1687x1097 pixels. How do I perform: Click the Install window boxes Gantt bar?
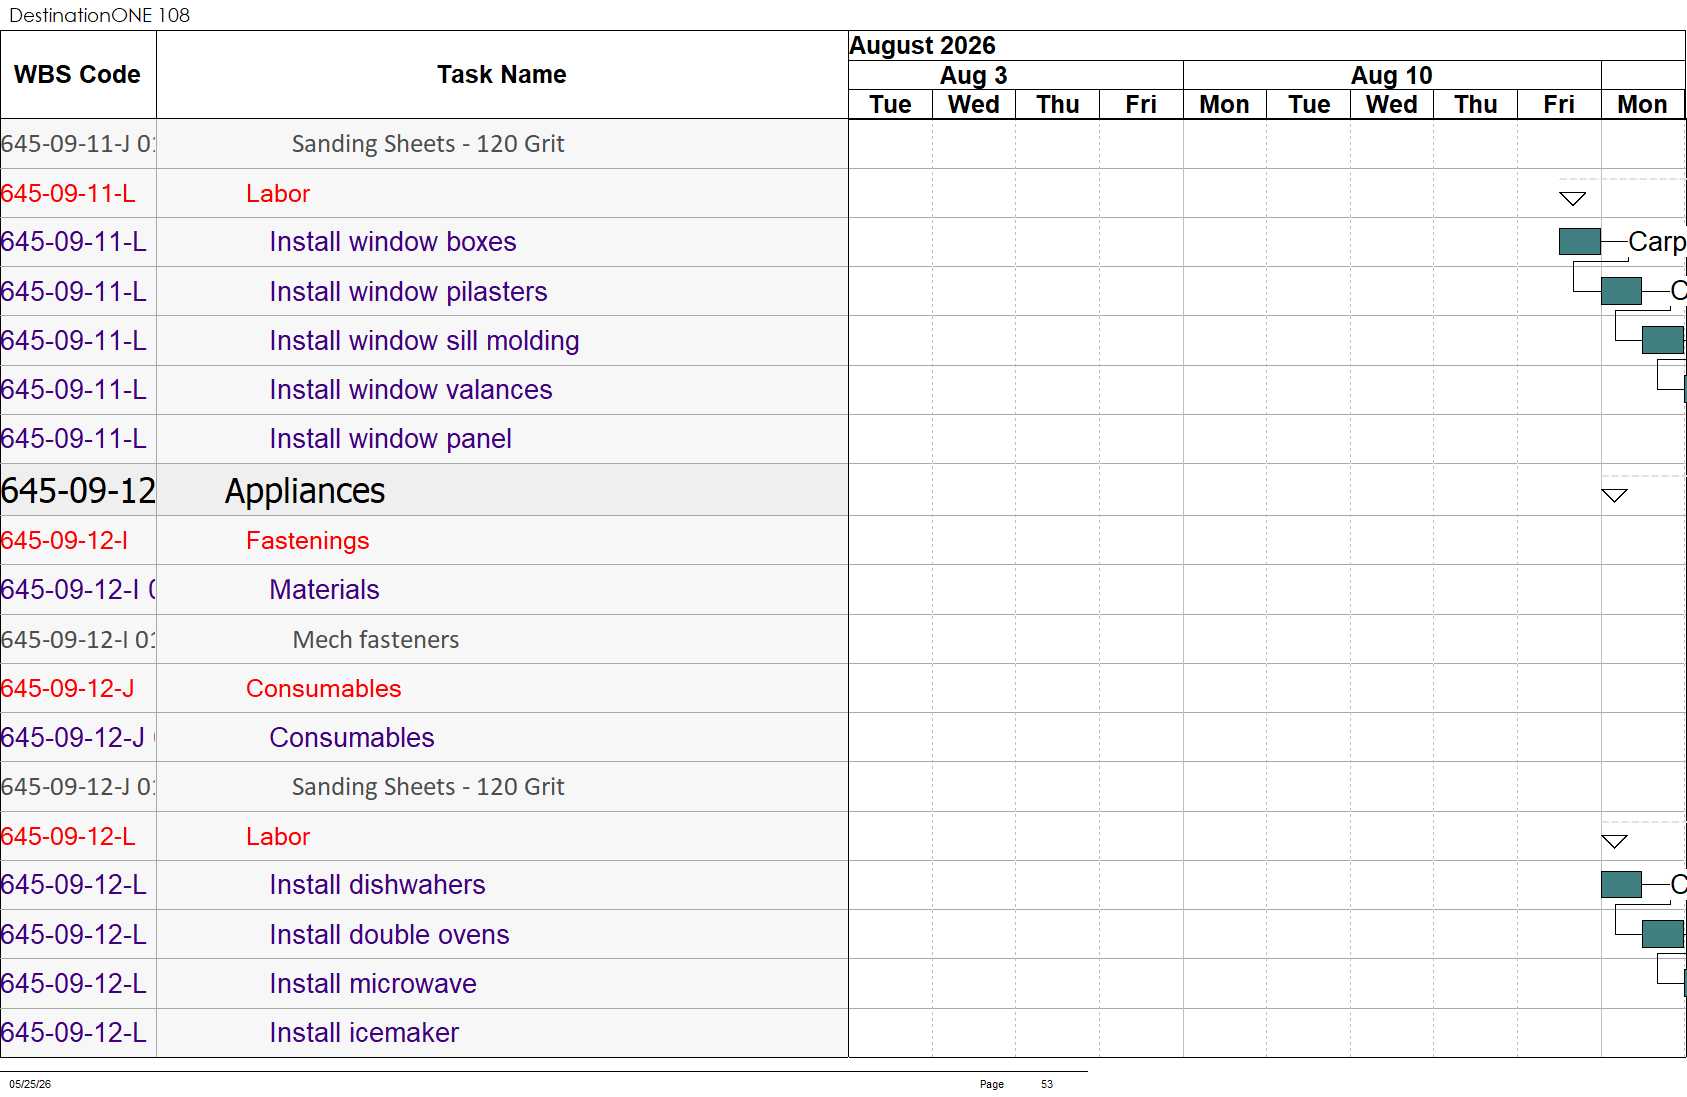click(x=1579, y=241)
